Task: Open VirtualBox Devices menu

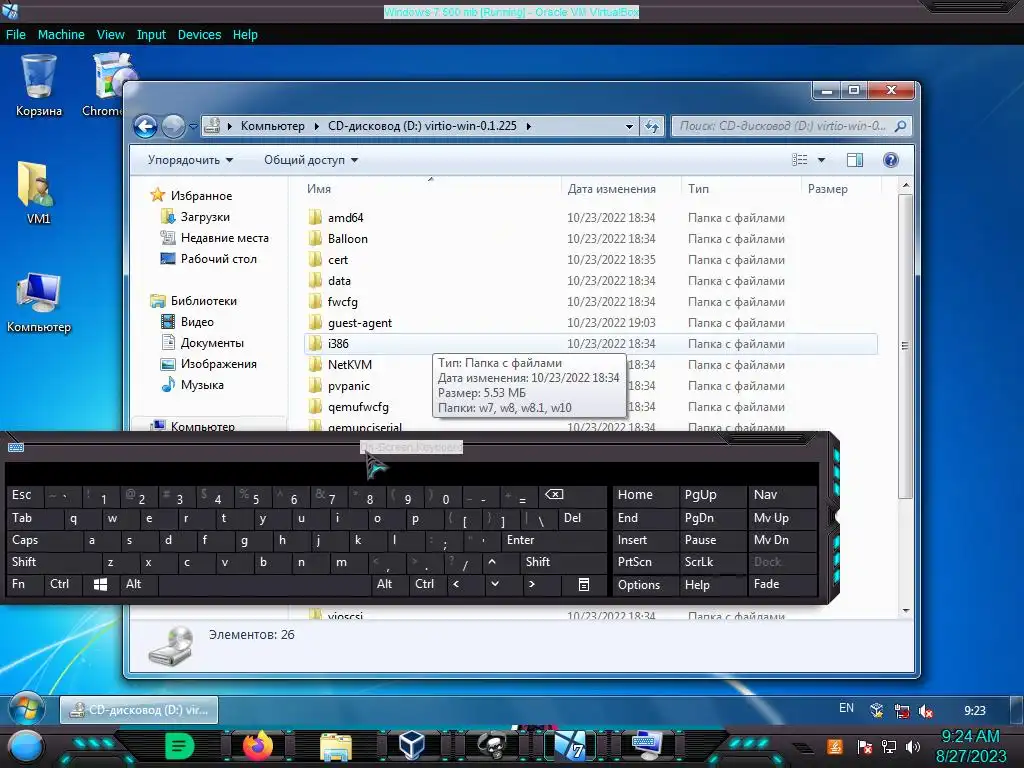Action: tap(199, 35)
